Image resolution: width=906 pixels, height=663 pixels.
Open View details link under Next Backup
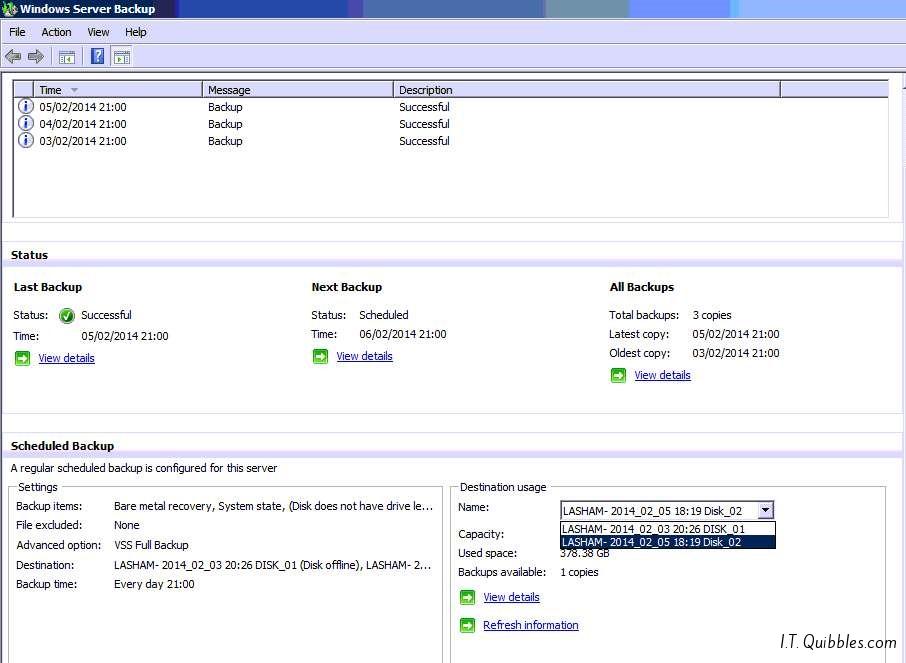pyautogui.click(x=365, y=356)
